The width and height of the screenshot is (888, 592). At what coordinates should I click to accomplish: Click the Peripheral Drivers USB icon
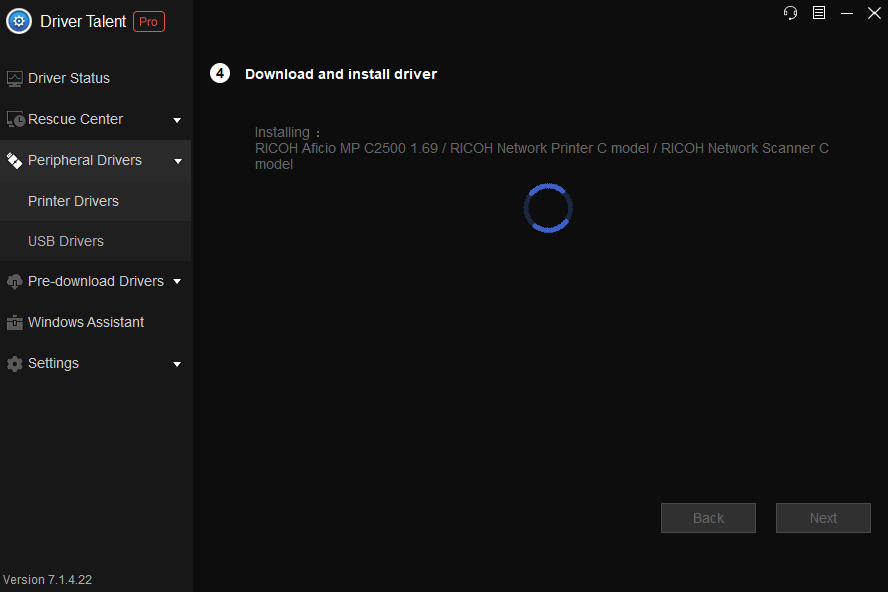point(14,161)
